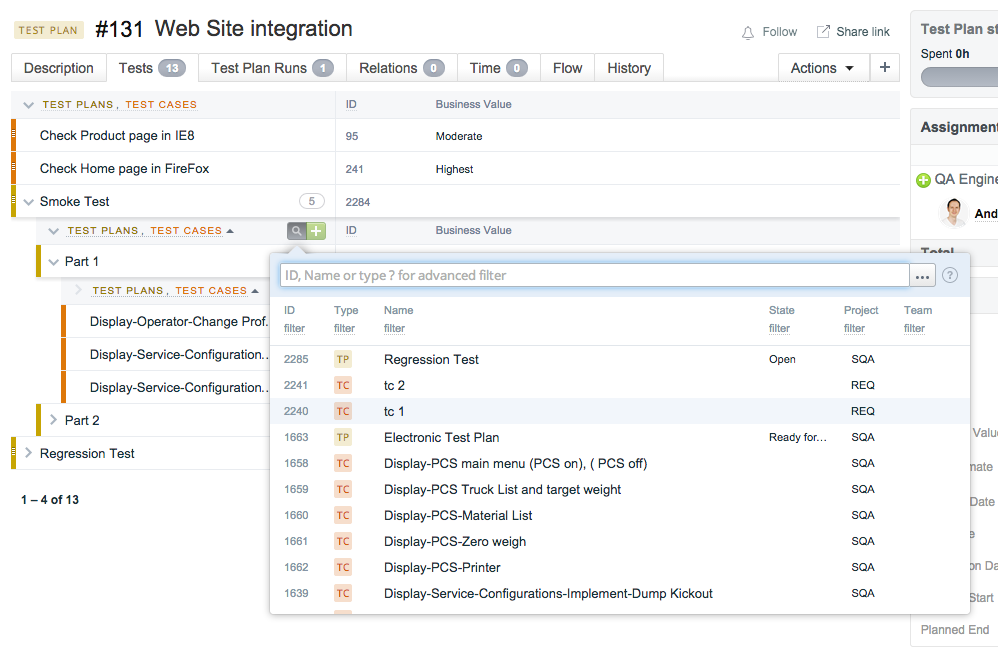This screenshot has height=663, width=998.
Task: Click the highlighted tc 1 result name
Action: 394,412
